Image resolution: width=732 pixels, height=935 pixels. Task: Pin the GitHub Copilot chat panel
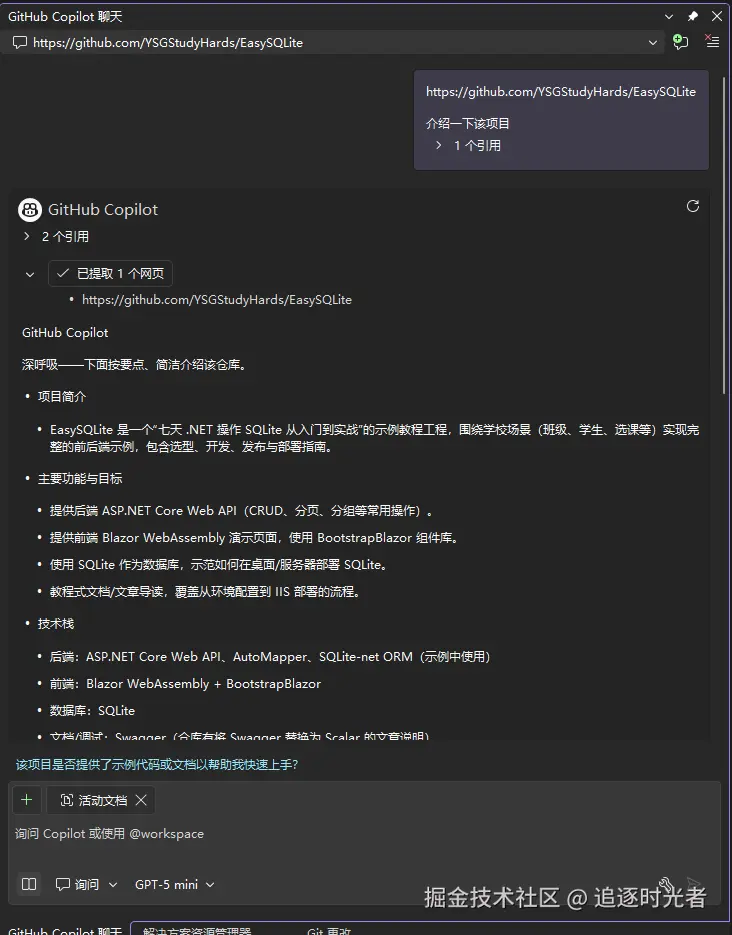[693, 16]
